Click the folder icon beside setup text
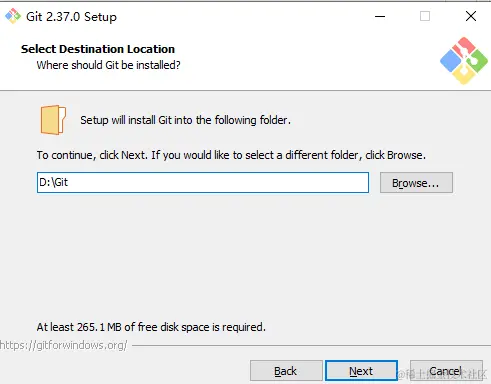This screenshot has height=384, width=491. [53, 120]
